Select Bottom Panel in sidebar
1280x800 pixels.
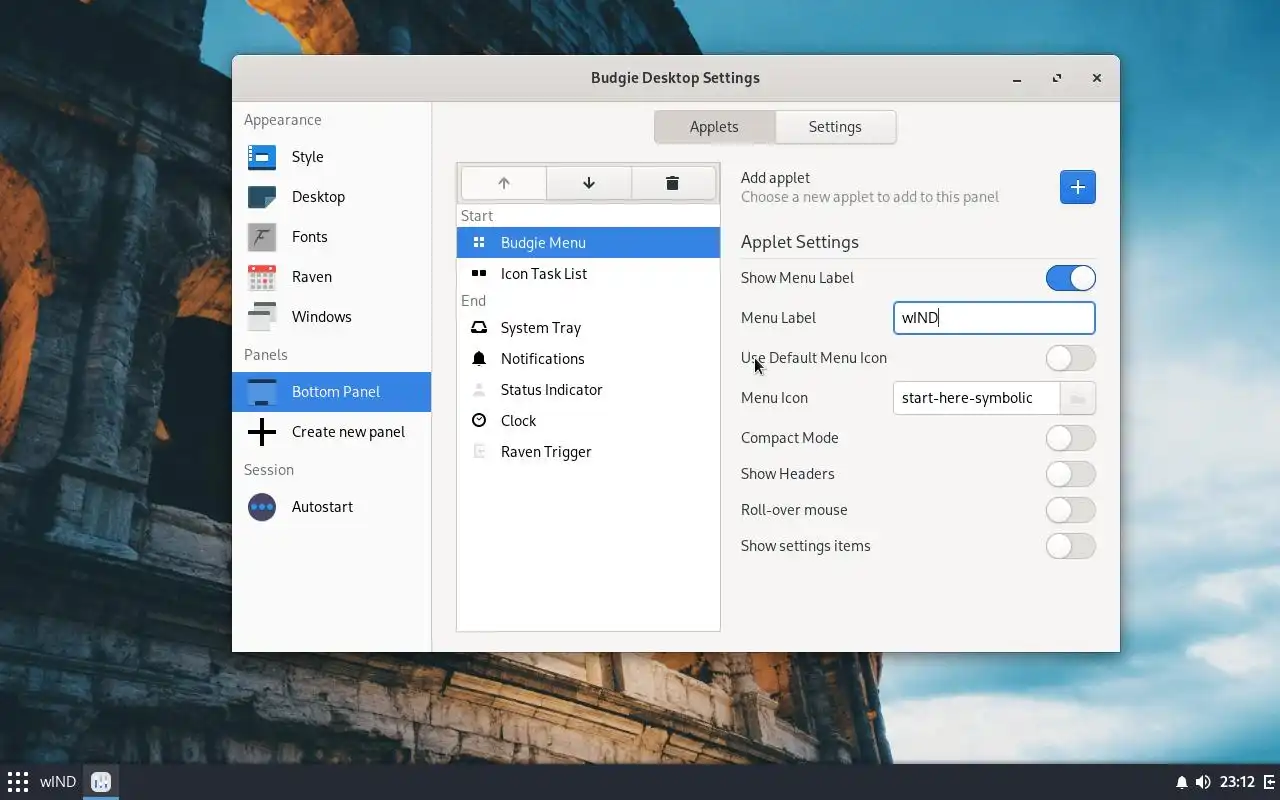pyautogui.click(x=332, y=392)
